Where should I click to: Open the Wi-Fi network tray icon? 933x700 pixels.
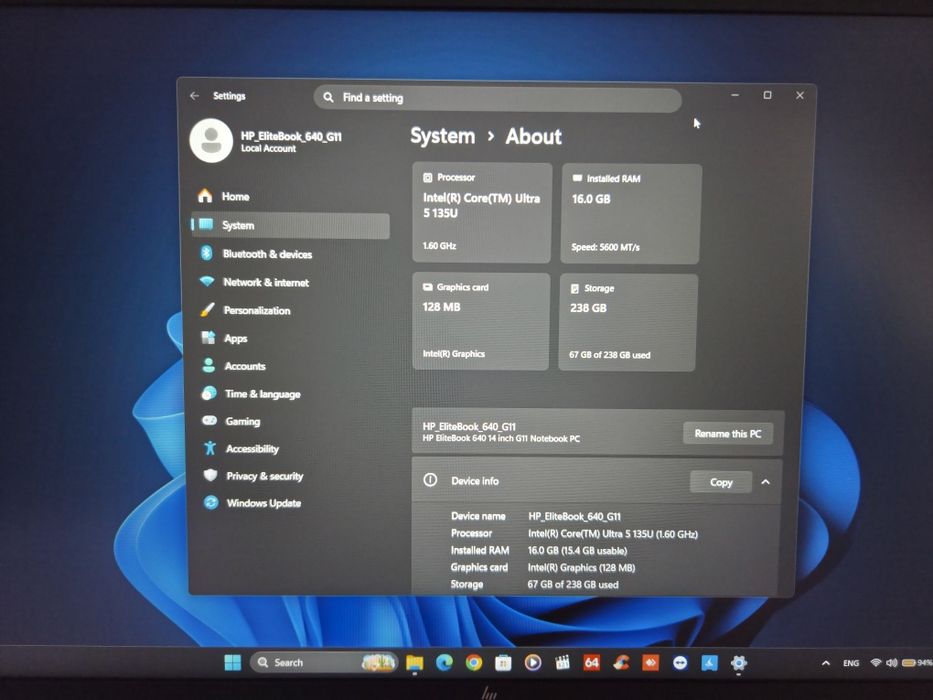(875, 662)
